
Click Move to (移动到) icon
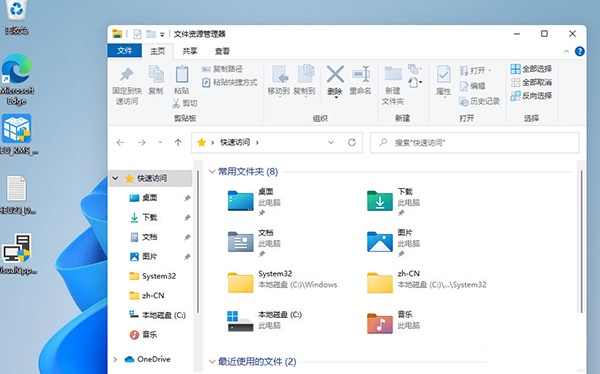tap(279, 74)
